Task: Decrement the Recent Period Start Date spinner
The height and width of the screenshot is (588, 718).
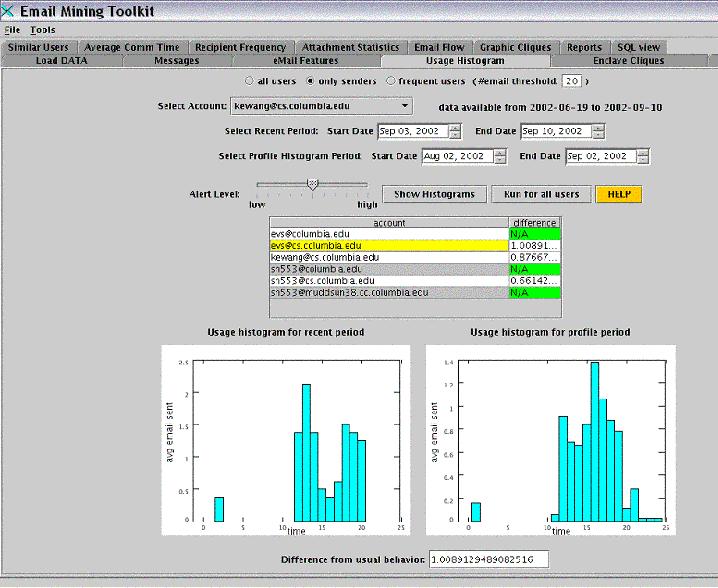Action: coord(455,135)
